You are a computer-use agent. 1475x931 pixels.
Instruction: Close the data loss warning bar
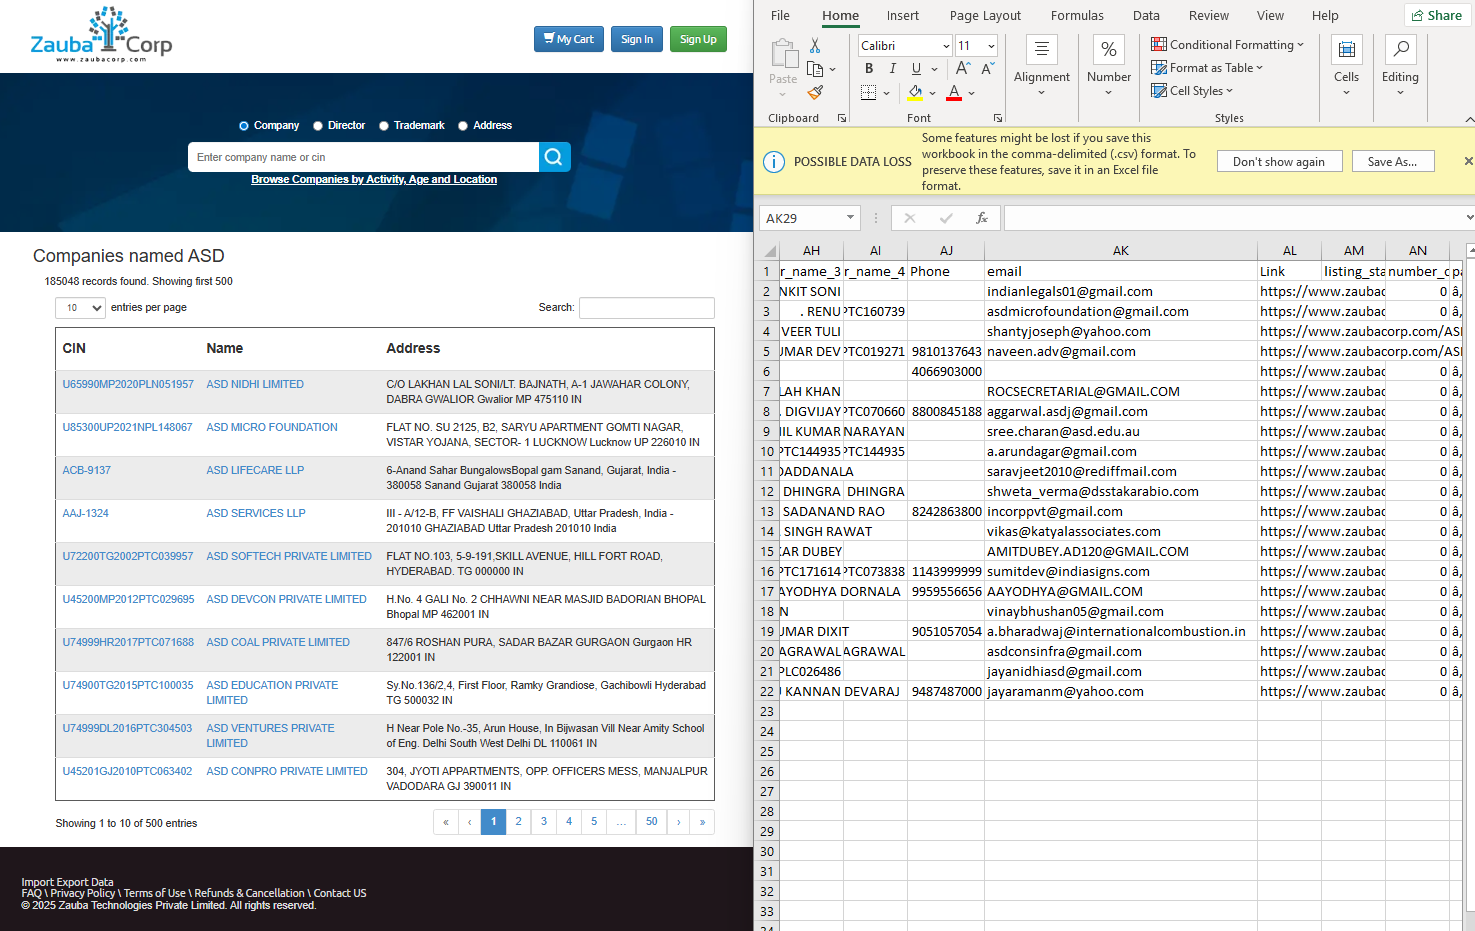pos(1468,161)
